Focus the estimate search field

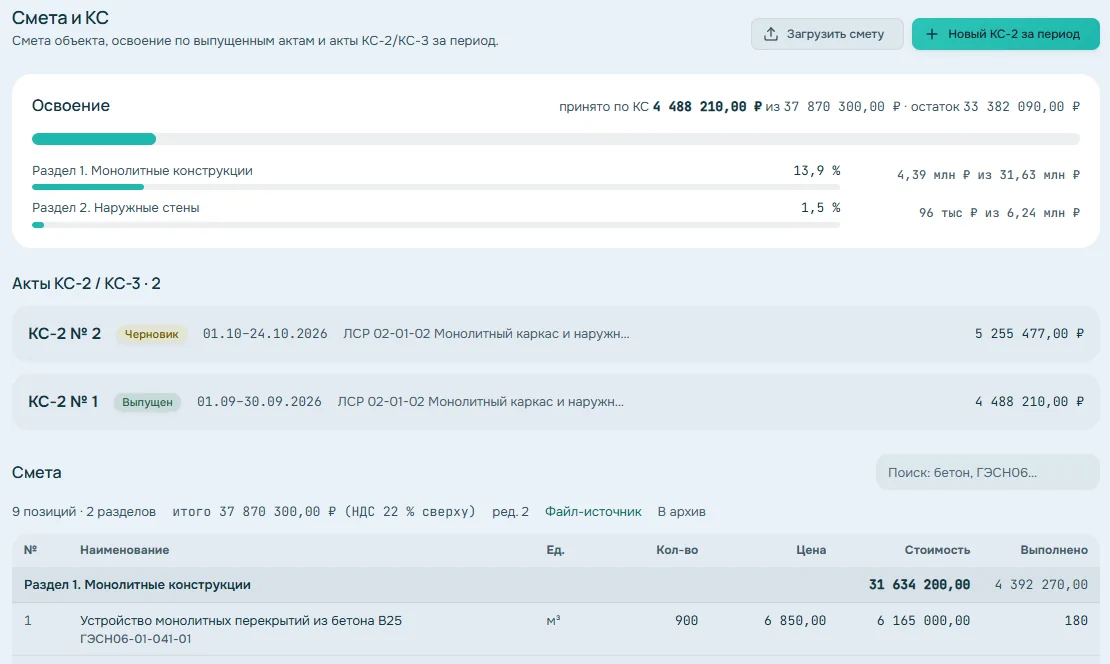(x=988, y=472)
